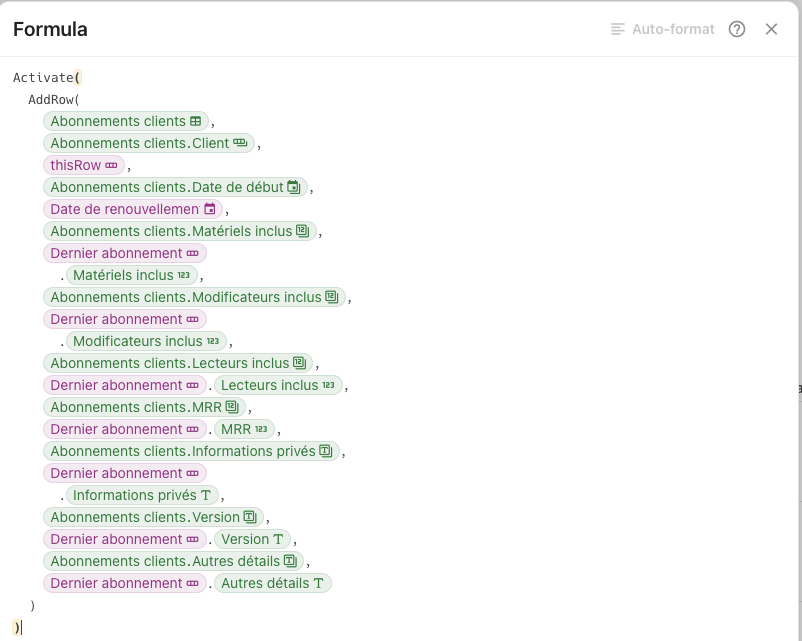Select the Abonnements clients.Client chip
Viewport: 802px width, 641px height.
click(149, 143)
